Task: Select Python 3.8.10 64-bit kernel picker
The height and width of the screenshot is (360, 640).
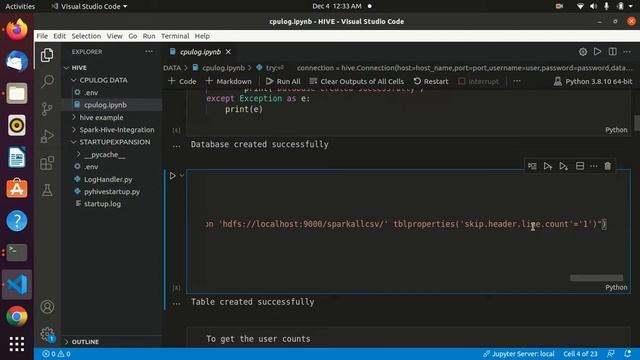Action: tap(593, 81)
